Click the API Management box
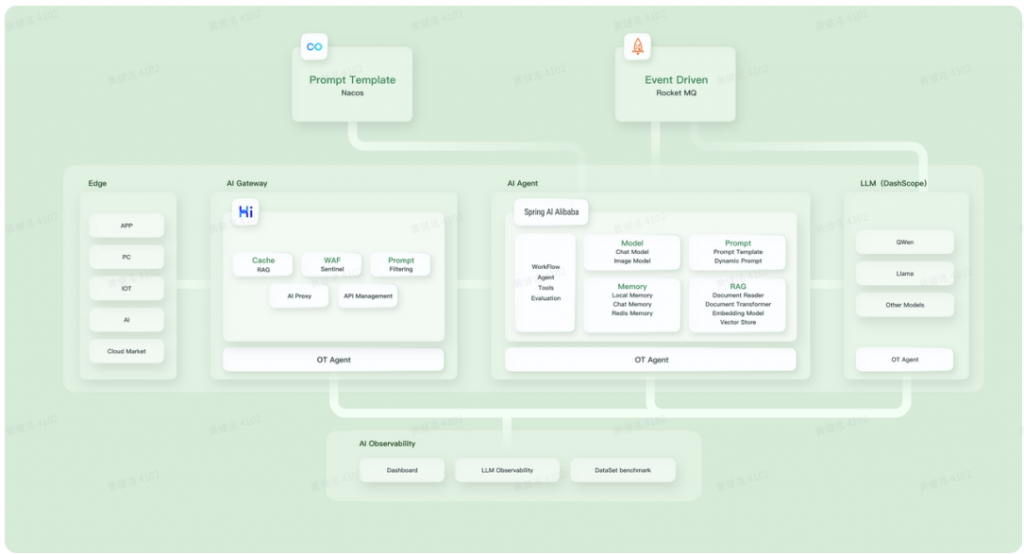The image size is (1024, 554). tap(367, 296)
